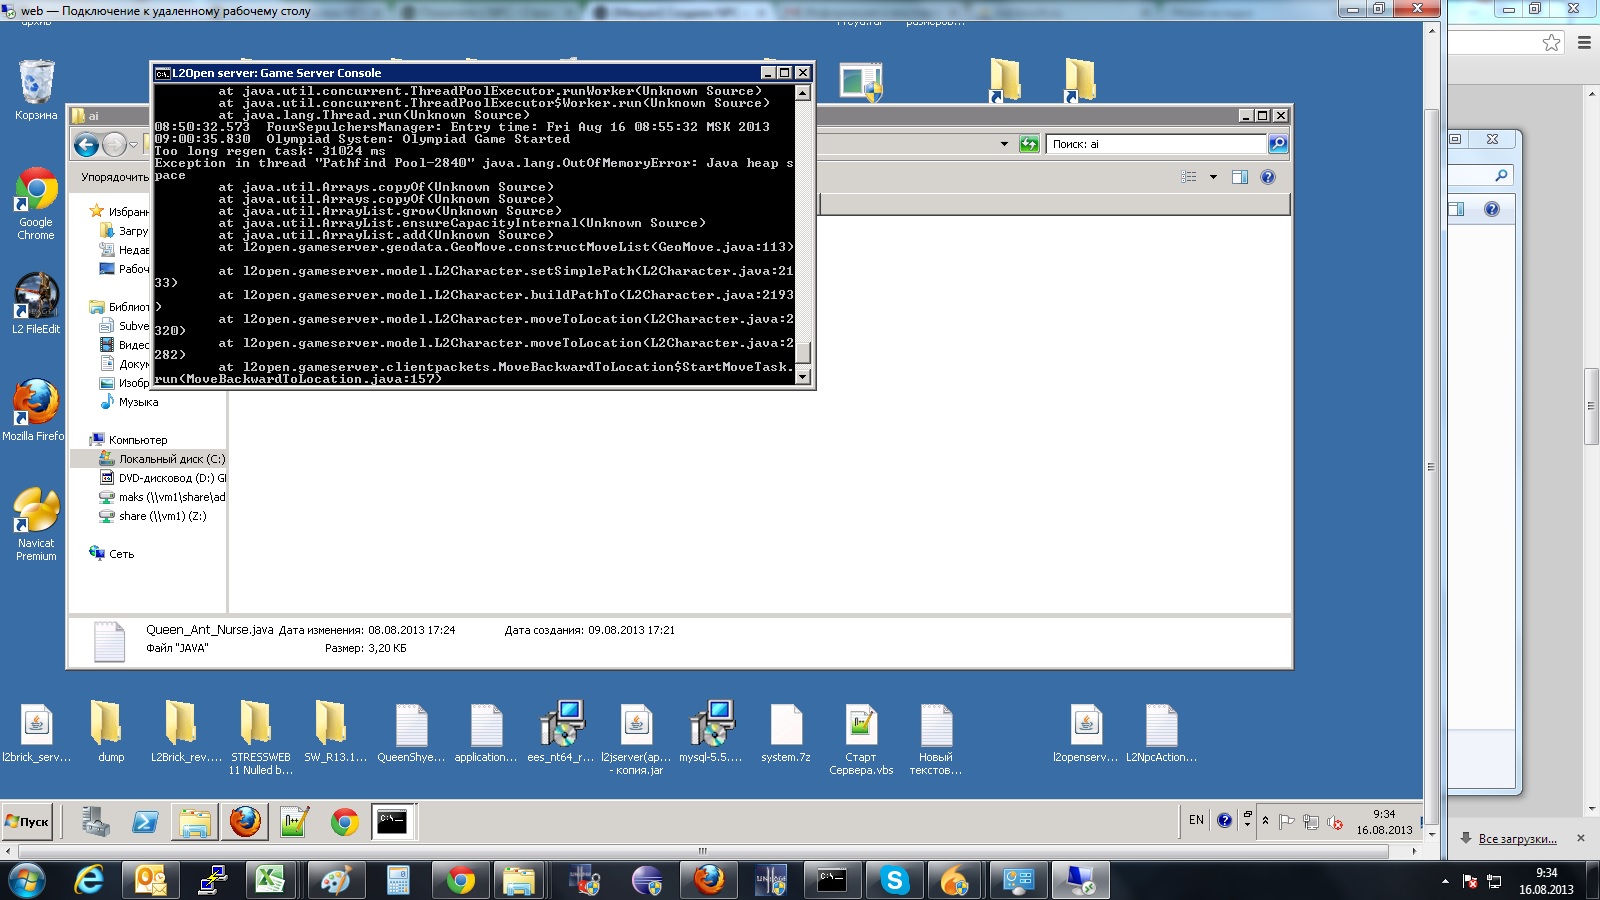The image size is (1600, 900).
Task: Open Skype from the local taskbar
Action: click(894, 880)
